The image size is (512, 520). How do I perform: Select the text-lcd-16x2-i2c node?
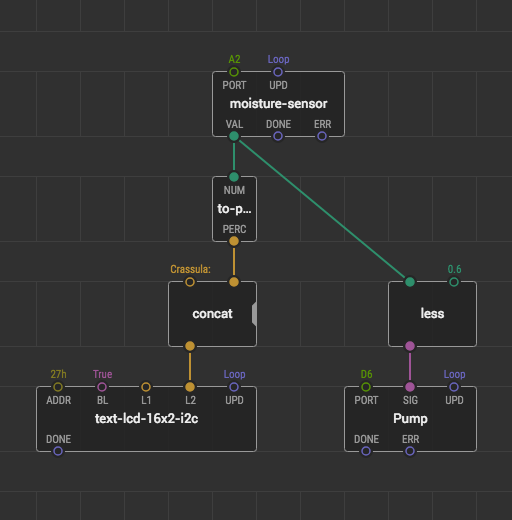coord(146,419)
